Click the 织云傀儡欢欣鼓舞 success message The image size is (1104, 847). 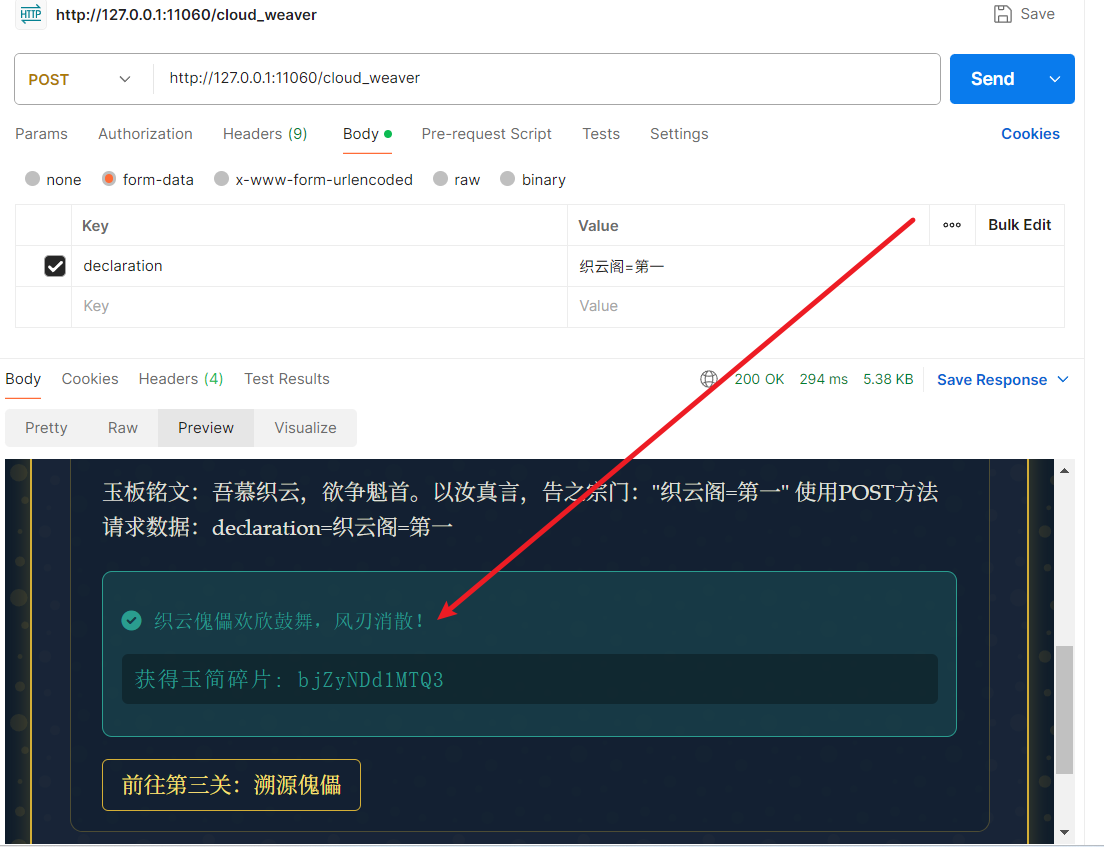tap(289, 621)
